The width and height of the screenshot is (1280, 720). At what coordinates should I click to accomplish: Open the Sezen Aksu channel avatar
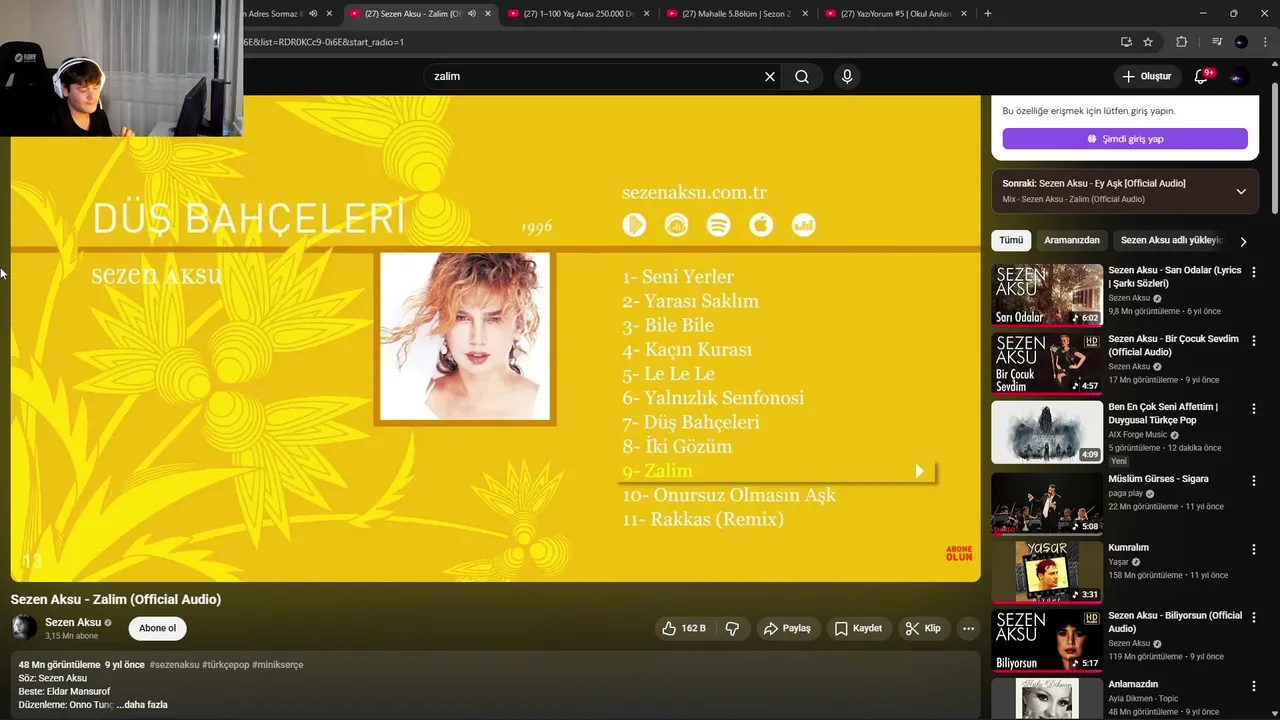(x=24, y=628)
